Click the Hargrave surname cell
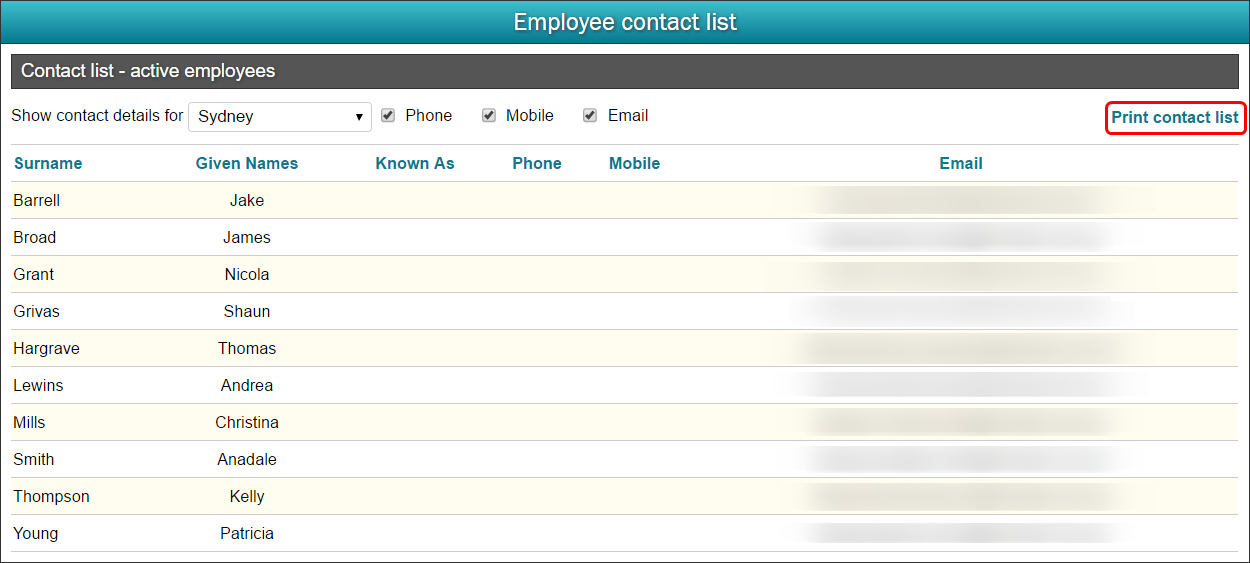1250x563 pixels. (x=47, y=348)
